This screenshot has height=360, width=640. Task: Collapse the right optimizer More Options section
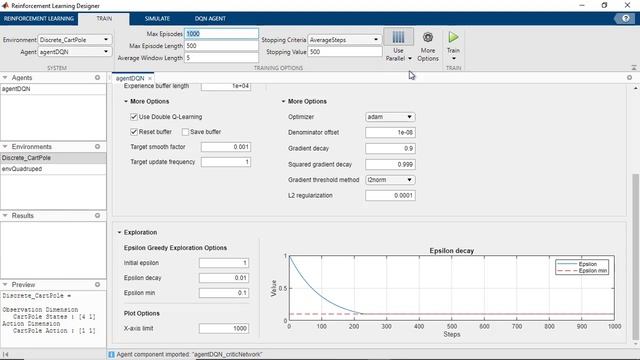[x=284, y=101]
